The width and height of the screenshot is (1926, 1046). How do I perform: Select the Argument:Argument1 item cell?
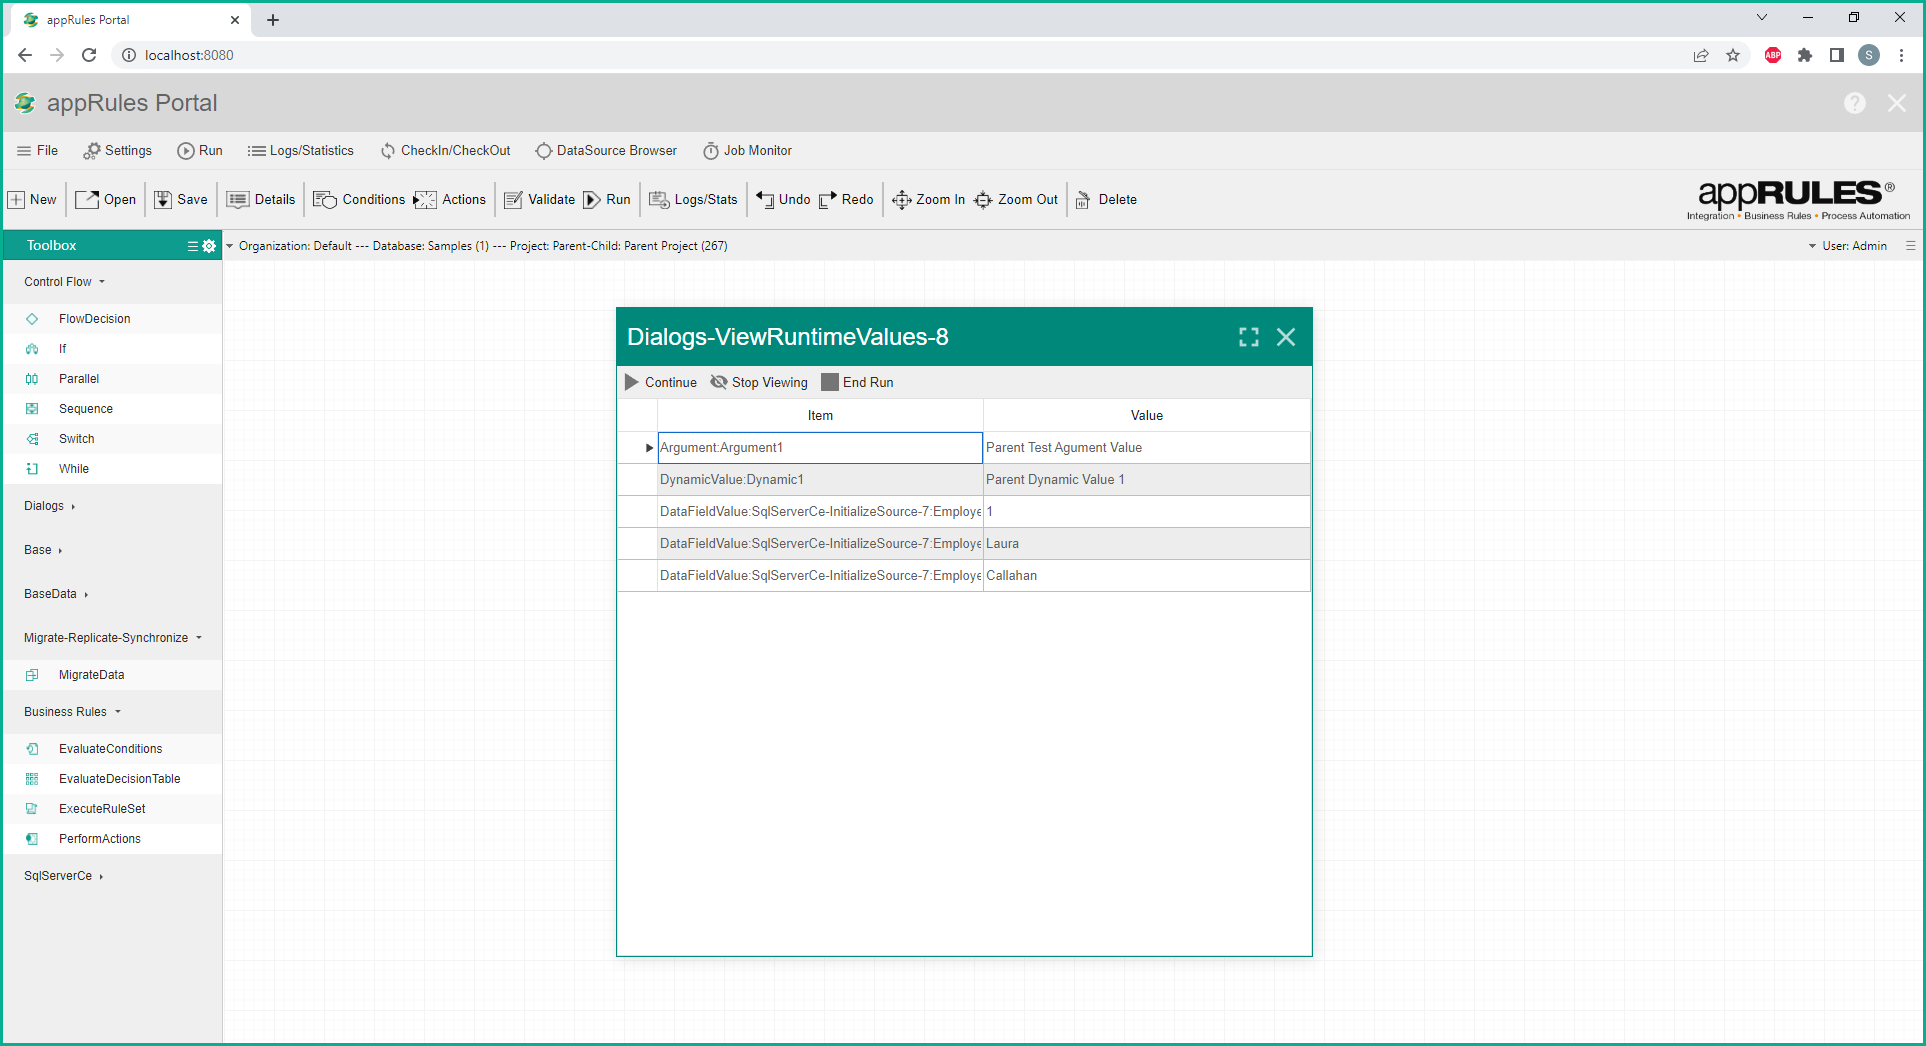819,448
